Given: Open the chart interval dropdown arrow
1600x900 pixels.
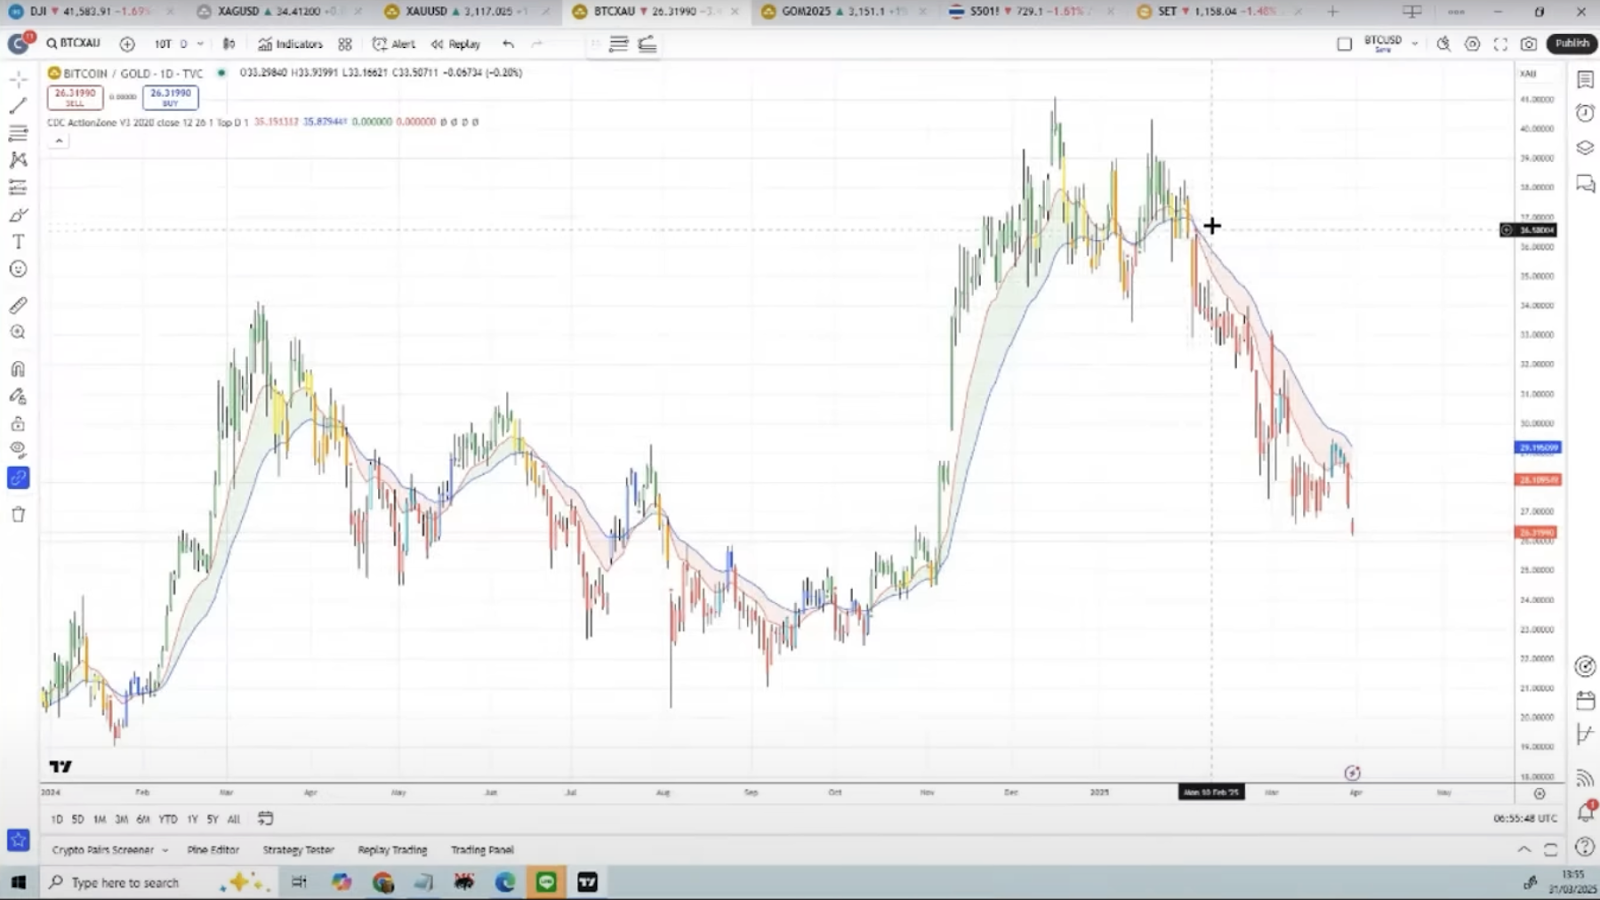Looking at the screenshot, I should pyautogui.click(x=200, y=44).
